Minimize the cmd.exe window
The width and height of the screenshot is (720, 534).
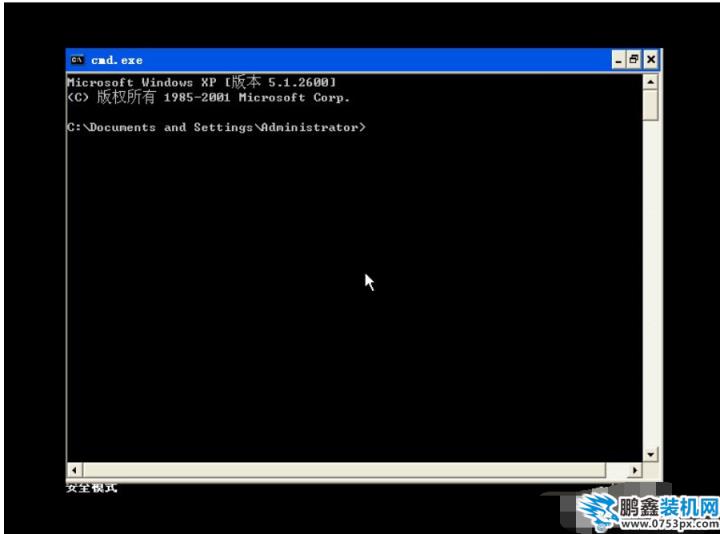click(619, 60)
